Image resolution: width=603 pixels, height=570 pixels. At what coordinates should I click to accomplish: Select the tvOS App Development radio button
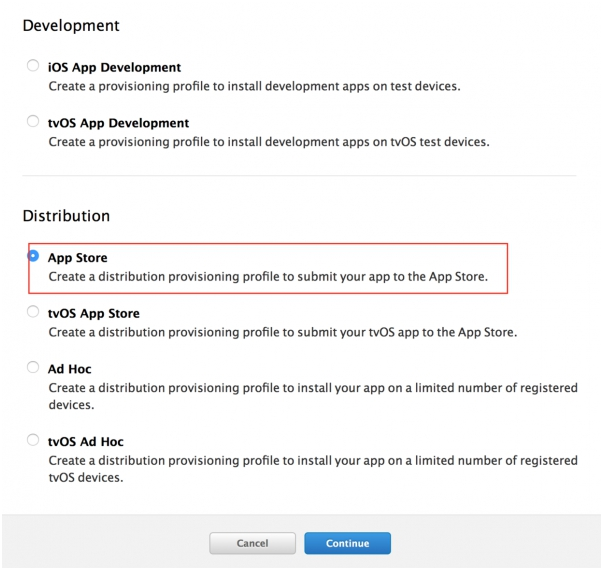(x=34, y=123)
